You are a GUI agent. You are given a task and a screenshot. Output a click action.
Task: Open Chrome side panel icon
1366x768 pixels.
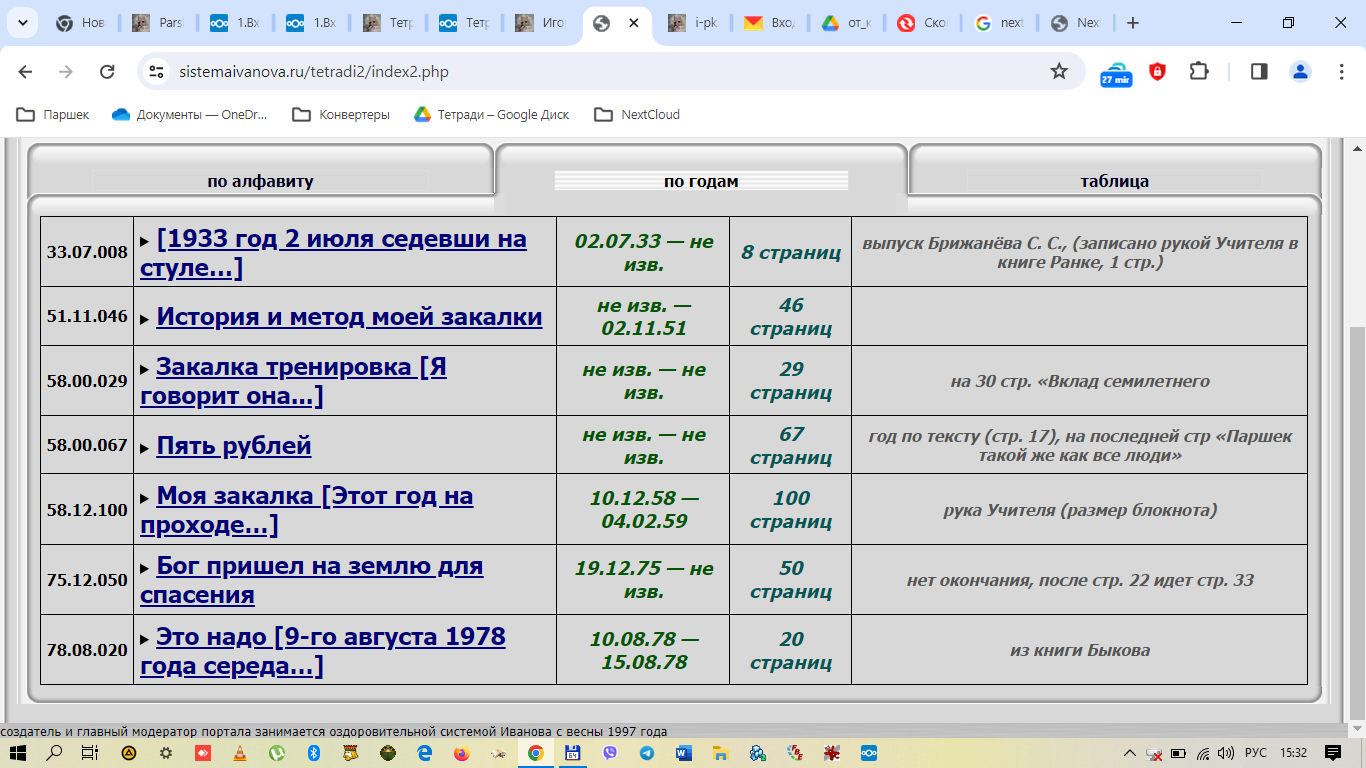click(1259, 71)
